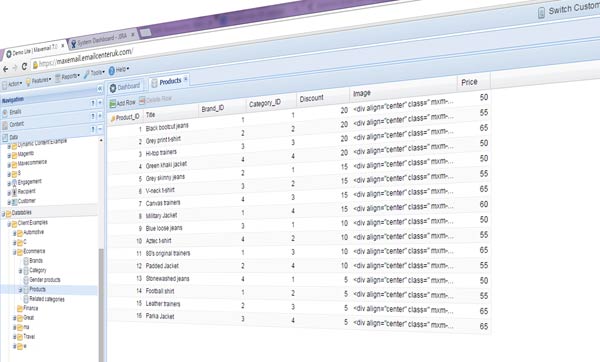600x362 pixels.
Task: Sort by the Product_ID column header
Action: tap(125, 117)
